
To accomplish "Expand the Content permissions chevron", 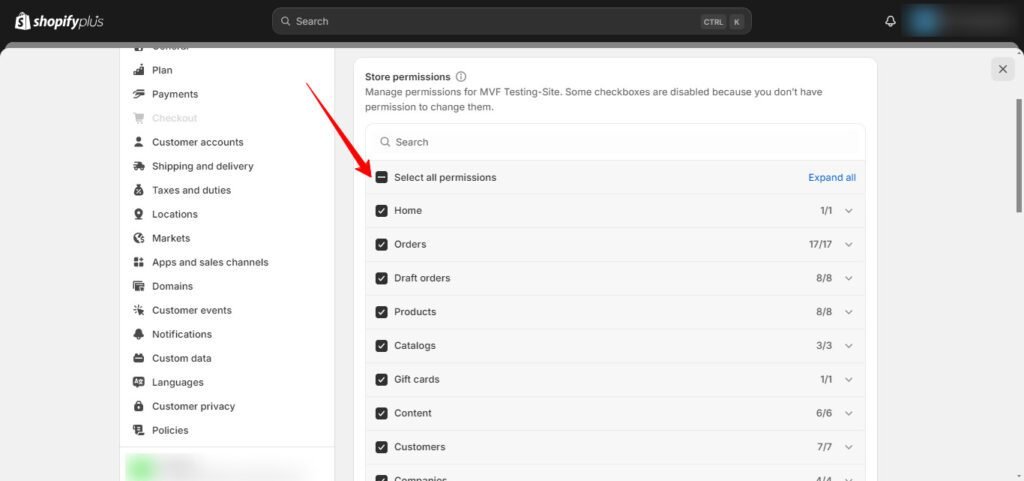I will point(849,413).
